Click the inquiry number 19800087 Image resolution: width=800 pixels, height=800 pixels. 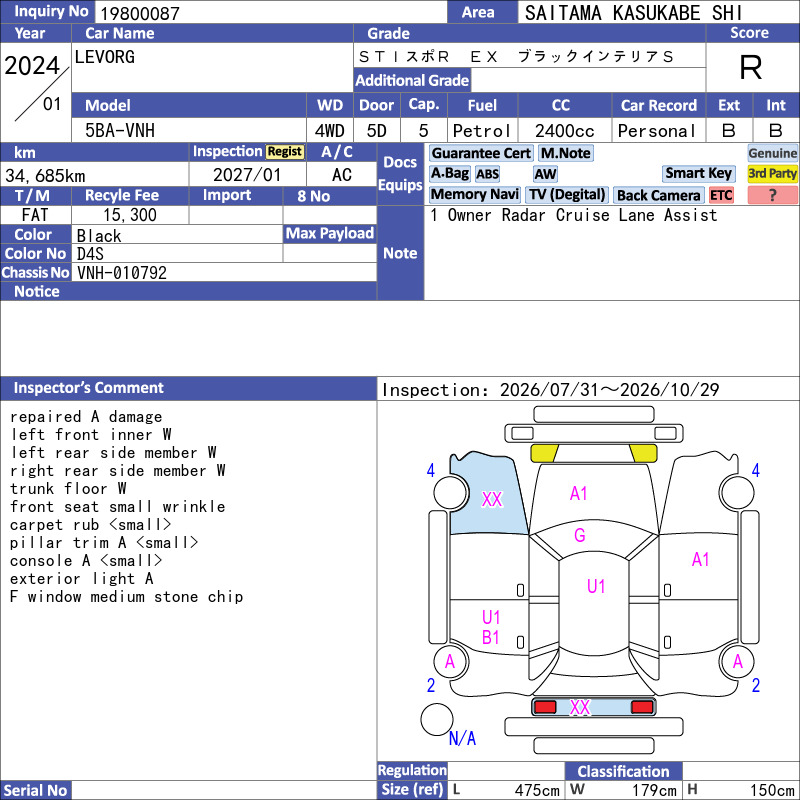(140, 13)
